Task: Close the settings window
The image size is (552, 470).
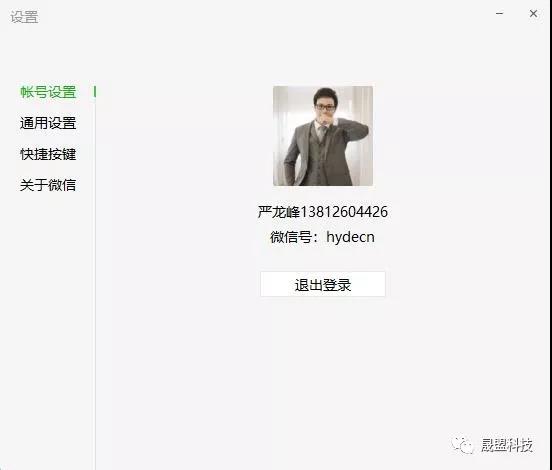Action: pos(533,14)
